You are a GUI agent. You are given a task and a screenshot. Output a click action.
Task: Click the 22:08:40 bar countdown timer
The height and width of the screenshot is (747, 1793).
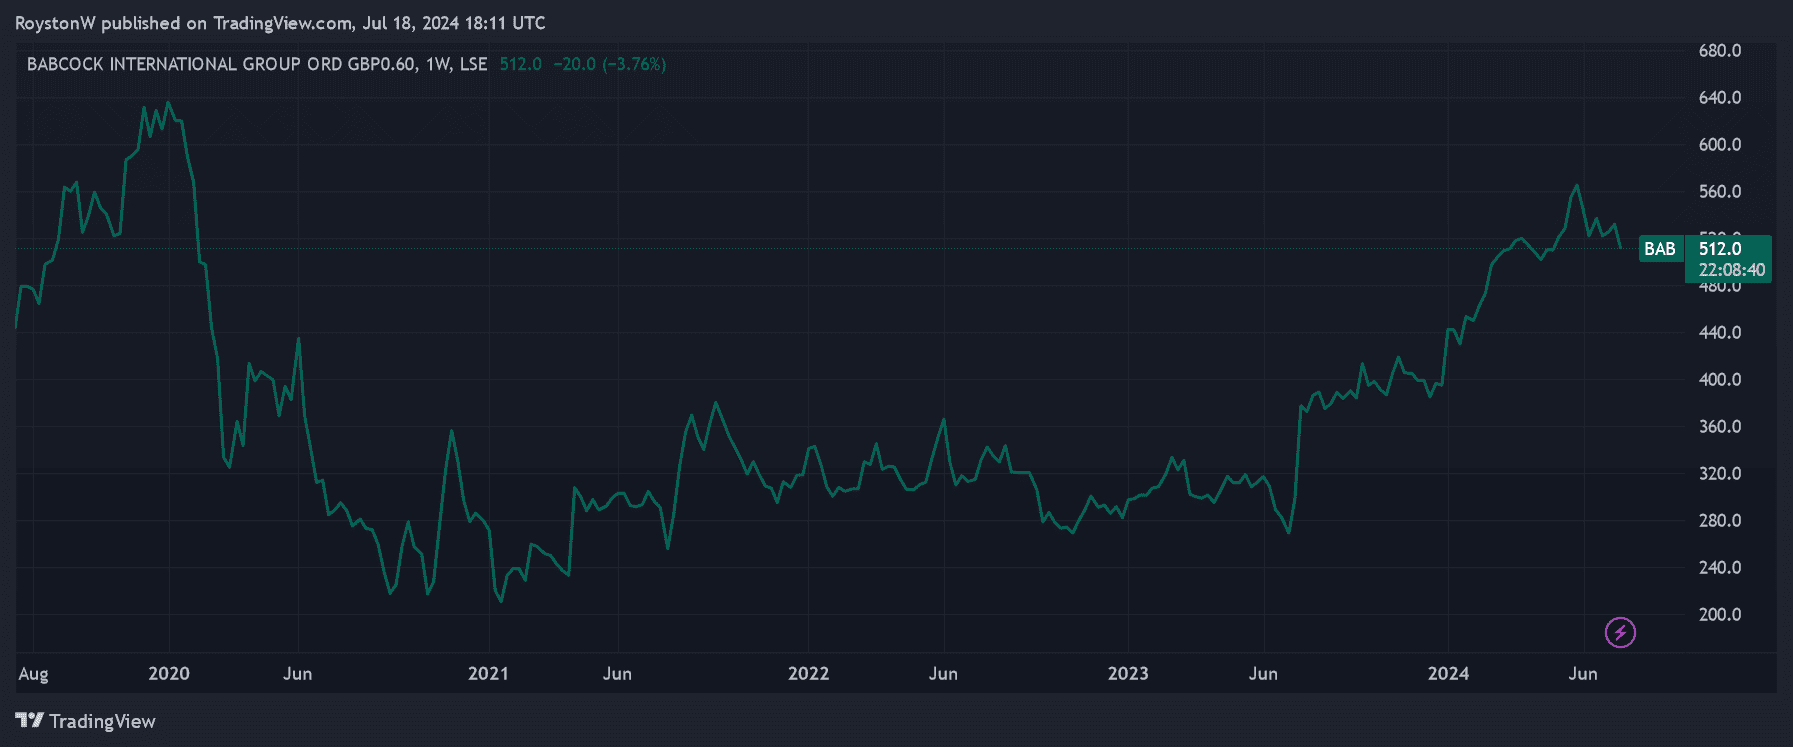1731,270
